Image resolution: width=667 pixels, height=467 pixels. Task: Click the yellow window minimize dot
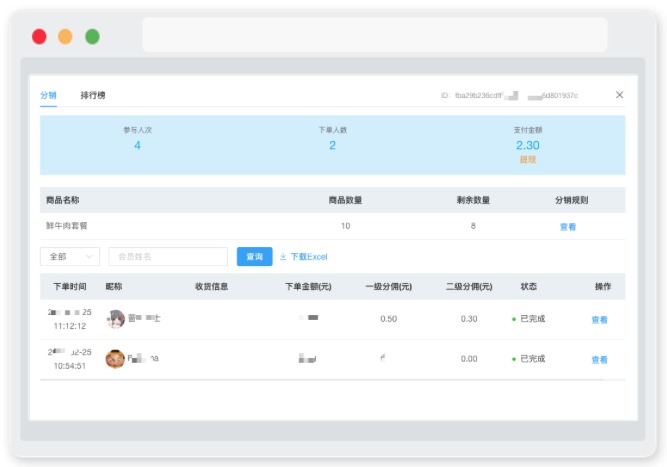tap(65, 37)
